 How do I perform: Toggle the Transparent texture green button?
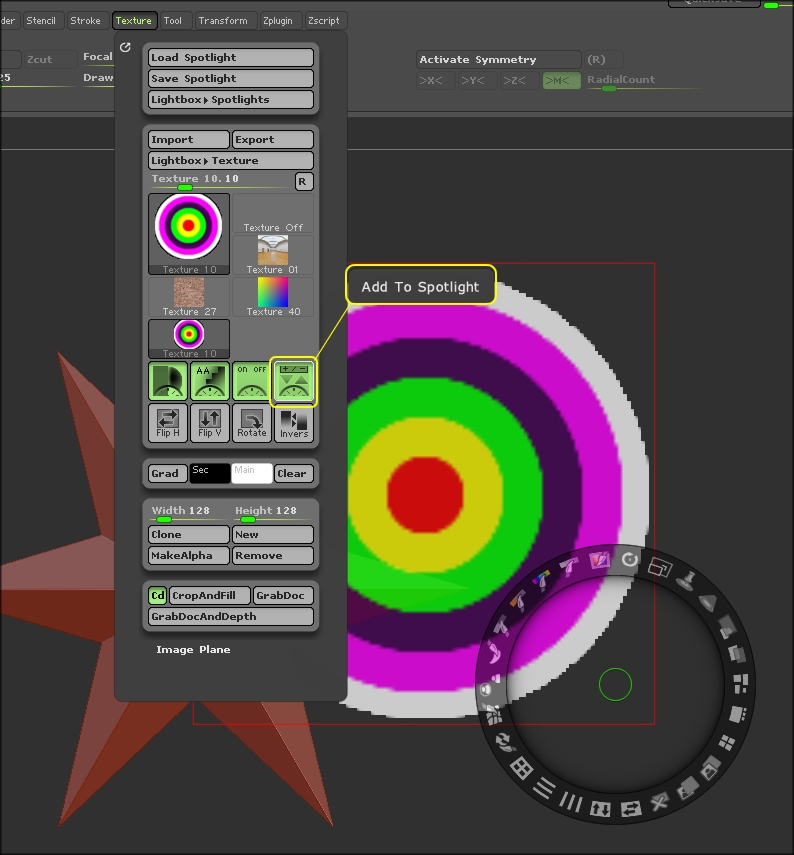coord(168,381)
